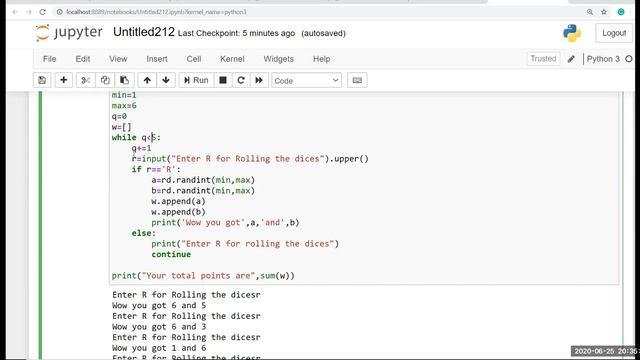Copy selected cells using the toolbar icon

coord(105,80)
